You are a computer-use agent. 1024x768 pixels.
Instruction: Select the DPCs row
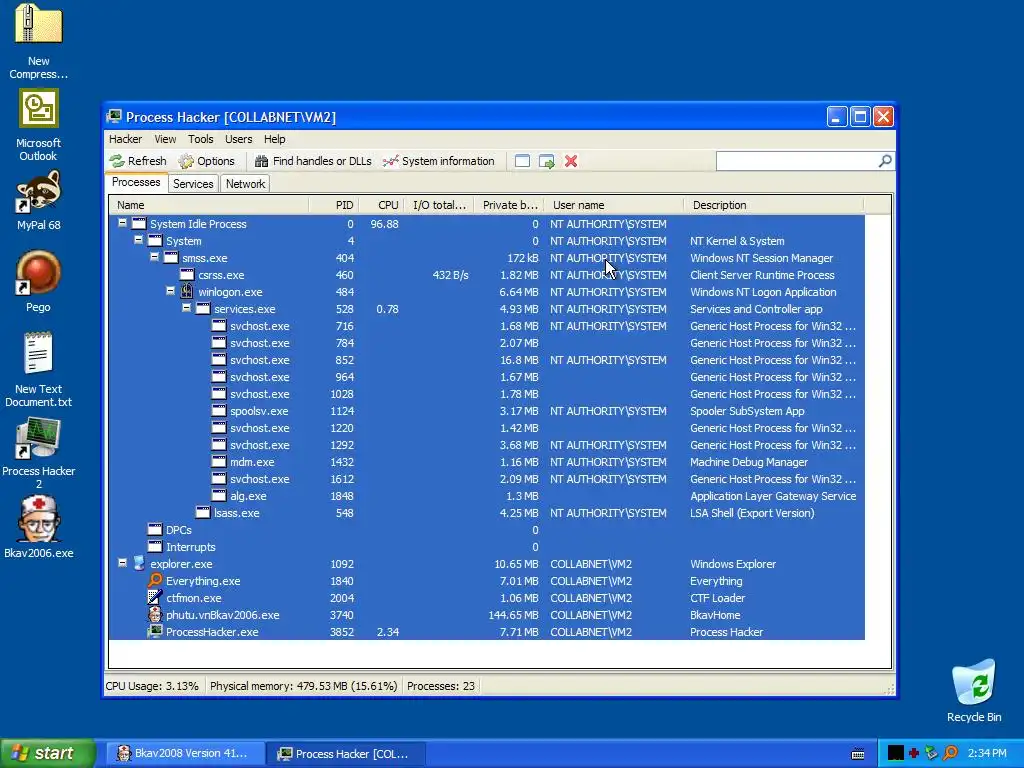coord(487,530)
